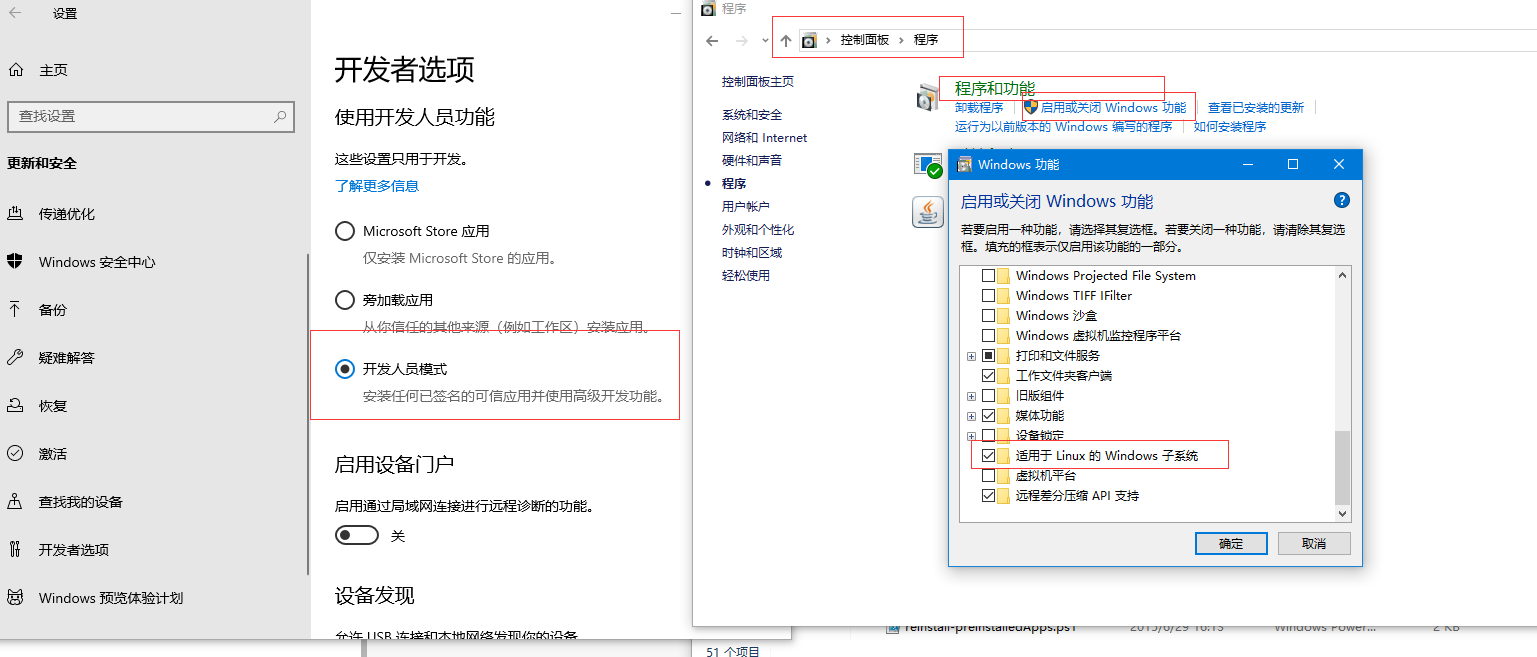Expand 媒体功能 in the features list
The image size is (1537, 657).
point(971,415)
